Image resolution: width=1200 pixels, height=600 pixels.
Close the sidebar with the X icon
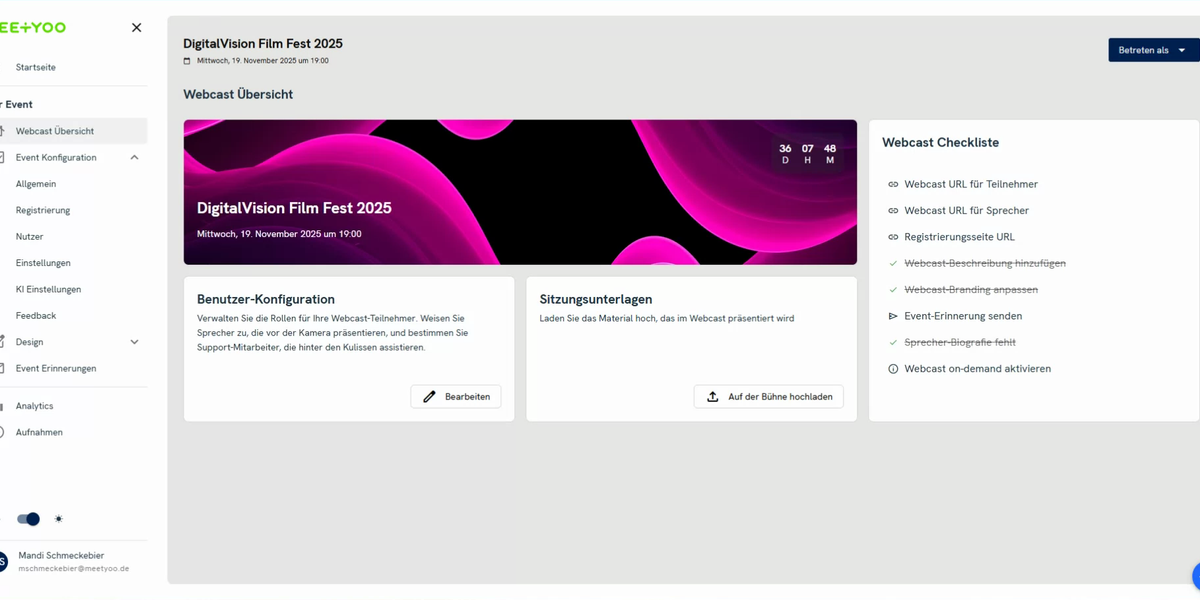pyautogui.click(x=137, y=28)
